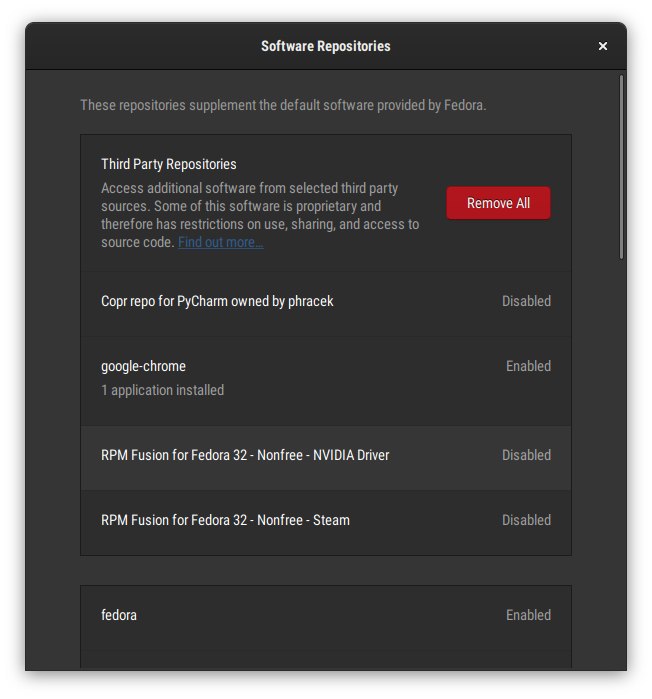The image size is (652, 699).
Task: Open the Find out more link
Action: (x=221, y=242)
